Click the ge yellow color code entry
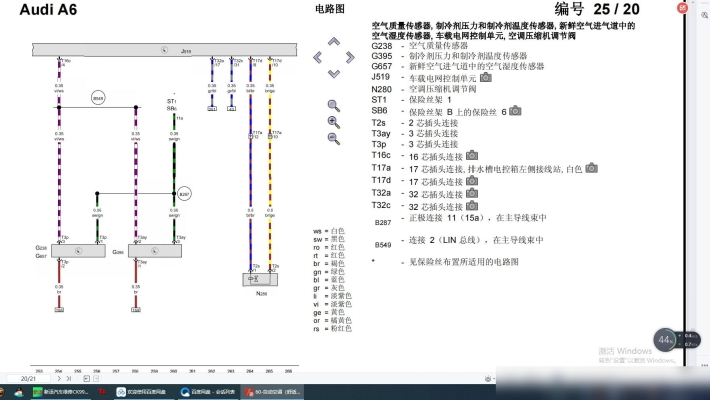 click(329, 312)
